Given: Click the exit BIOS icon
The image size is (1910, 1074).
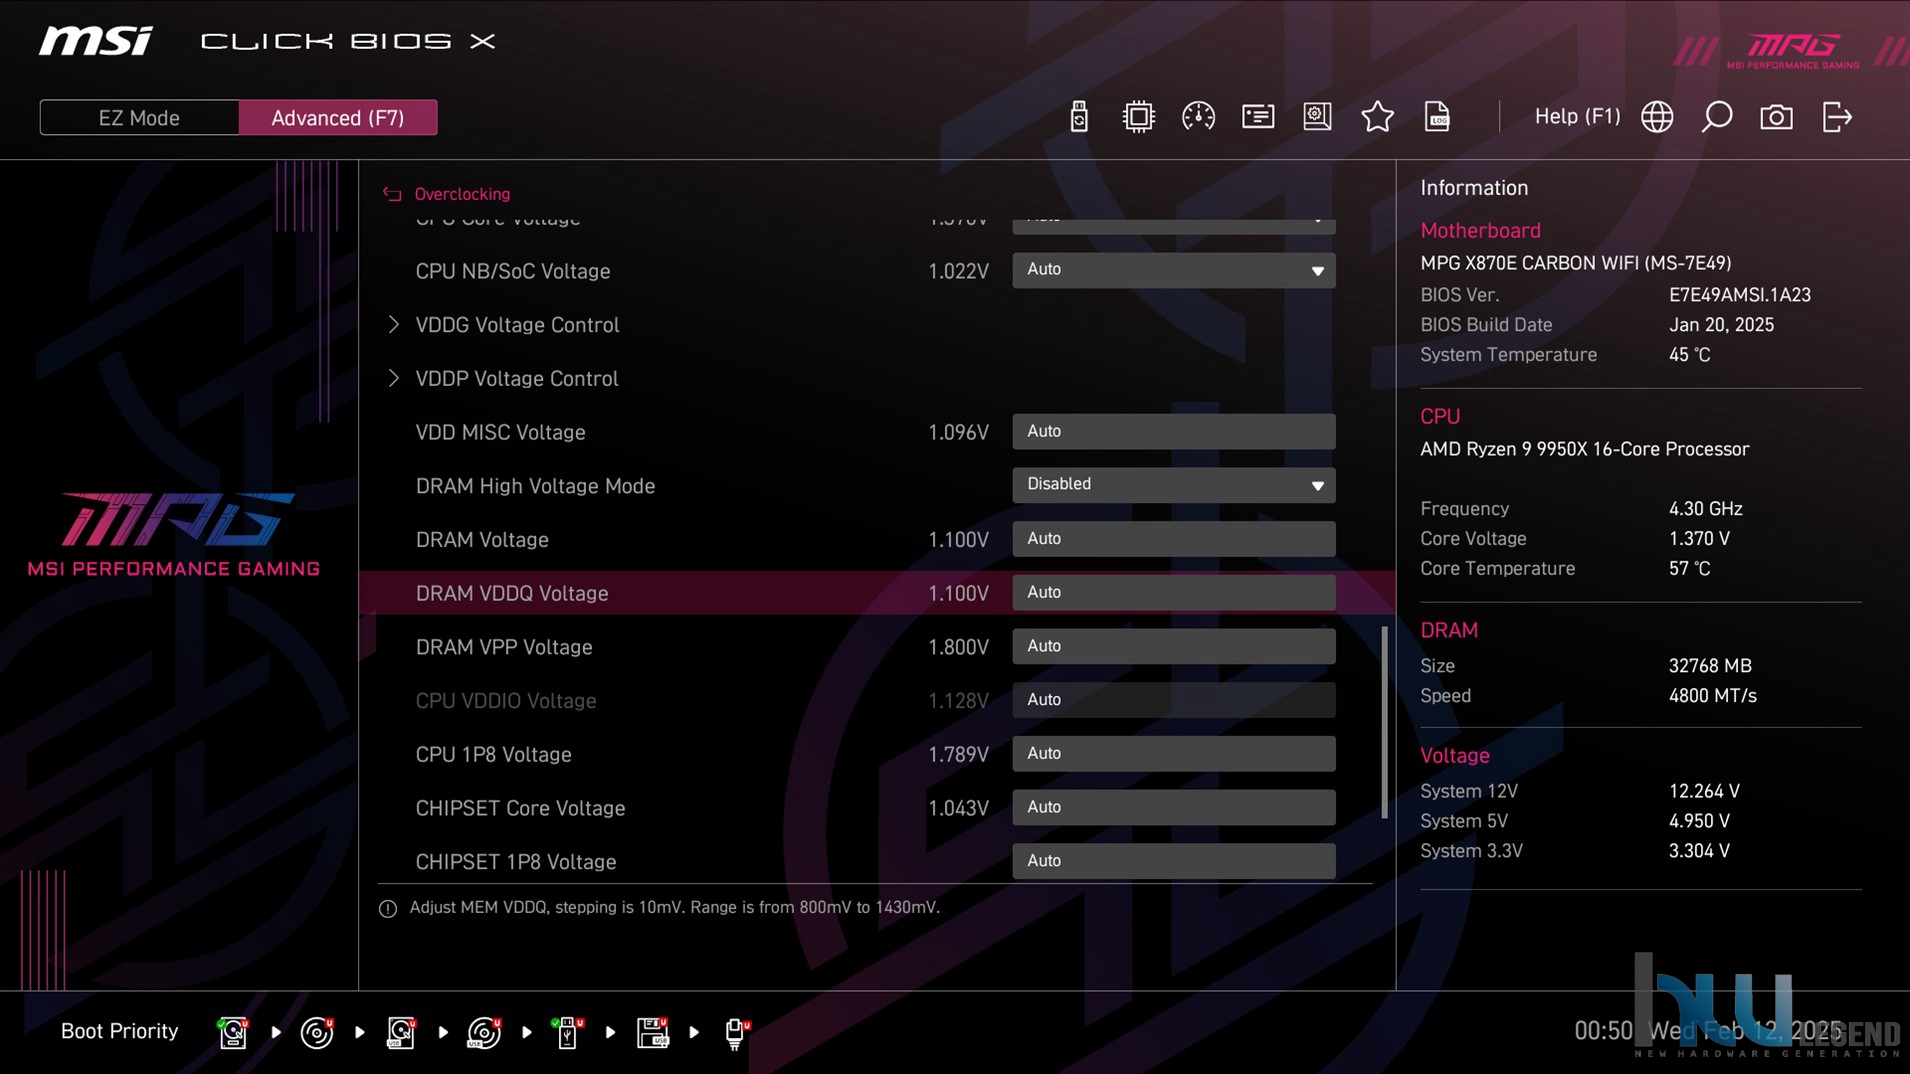Looking at the screenshot, I should point(1837,117).
